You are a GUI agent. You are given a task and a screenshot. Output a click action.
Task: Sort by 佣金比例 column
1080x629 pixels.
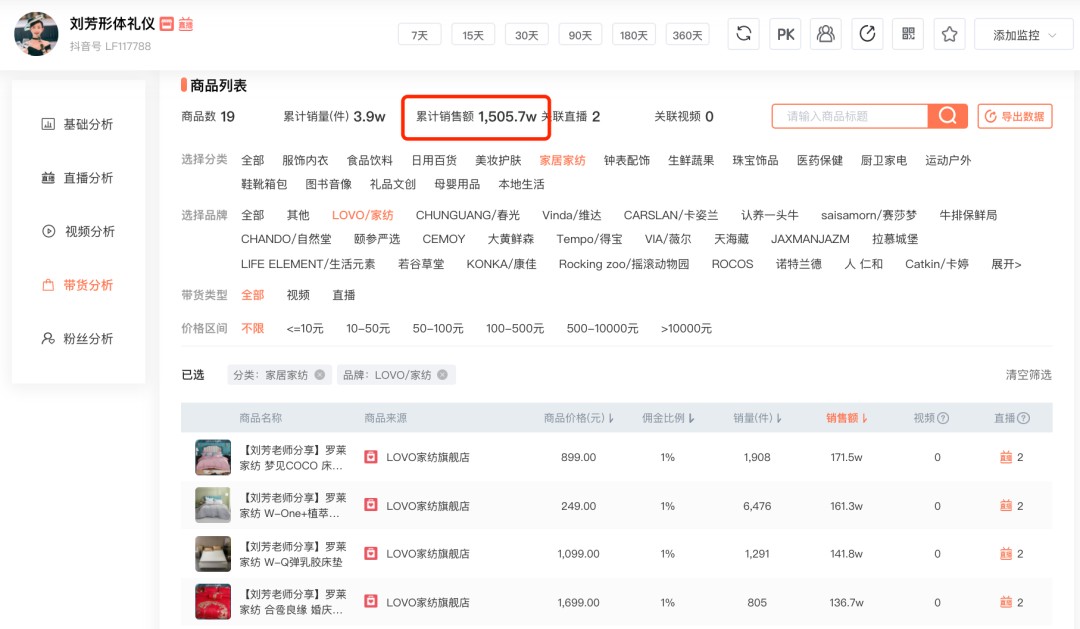668,417
